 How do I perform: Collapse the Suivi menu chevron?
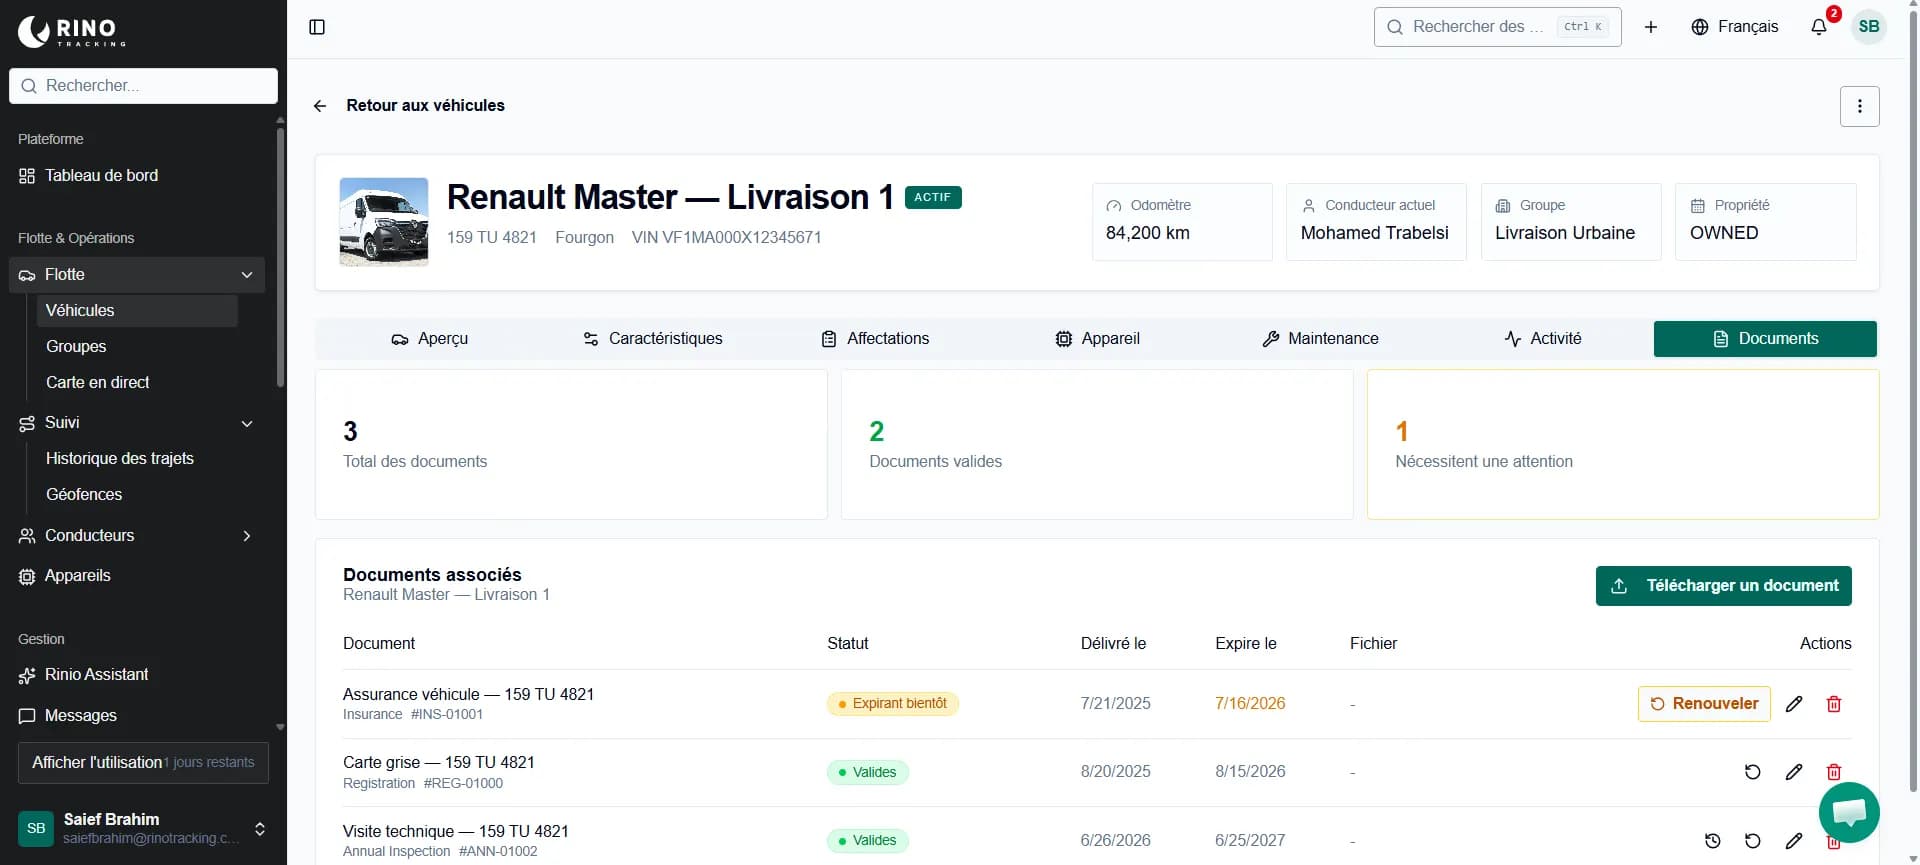click(247, 423)
